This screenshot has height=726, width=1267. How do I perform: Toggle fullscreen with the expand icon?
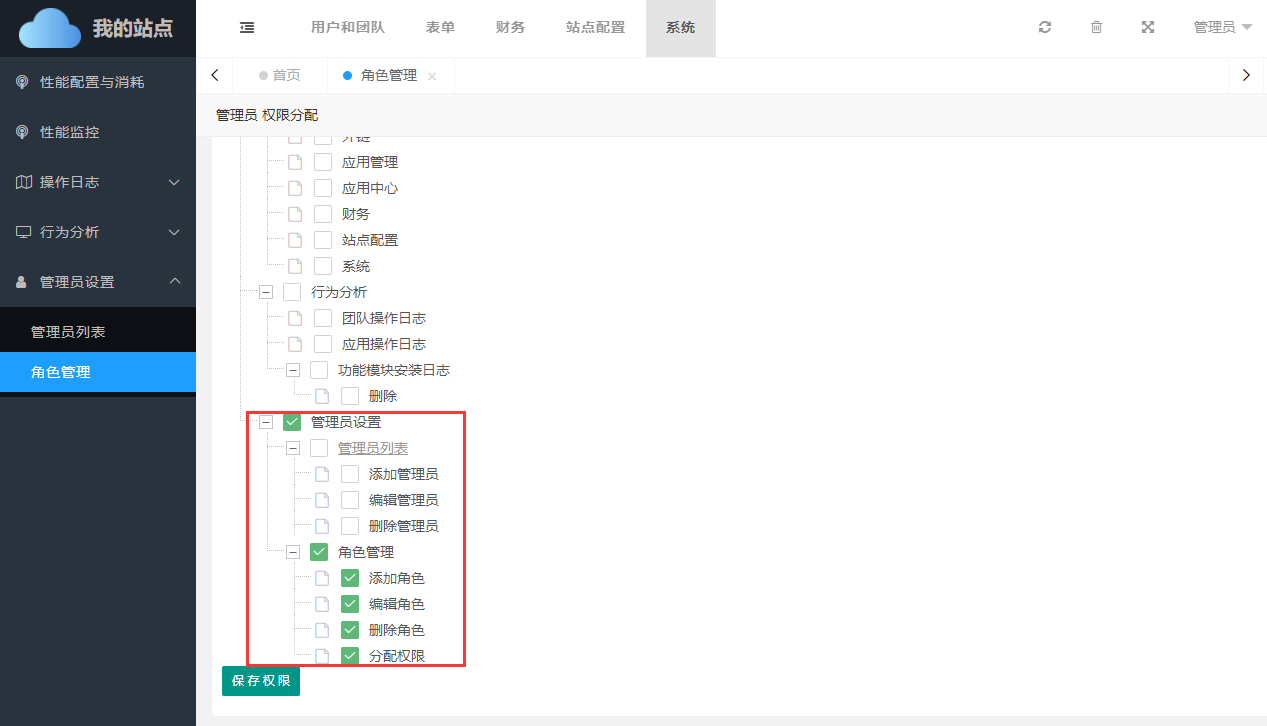1148,28
